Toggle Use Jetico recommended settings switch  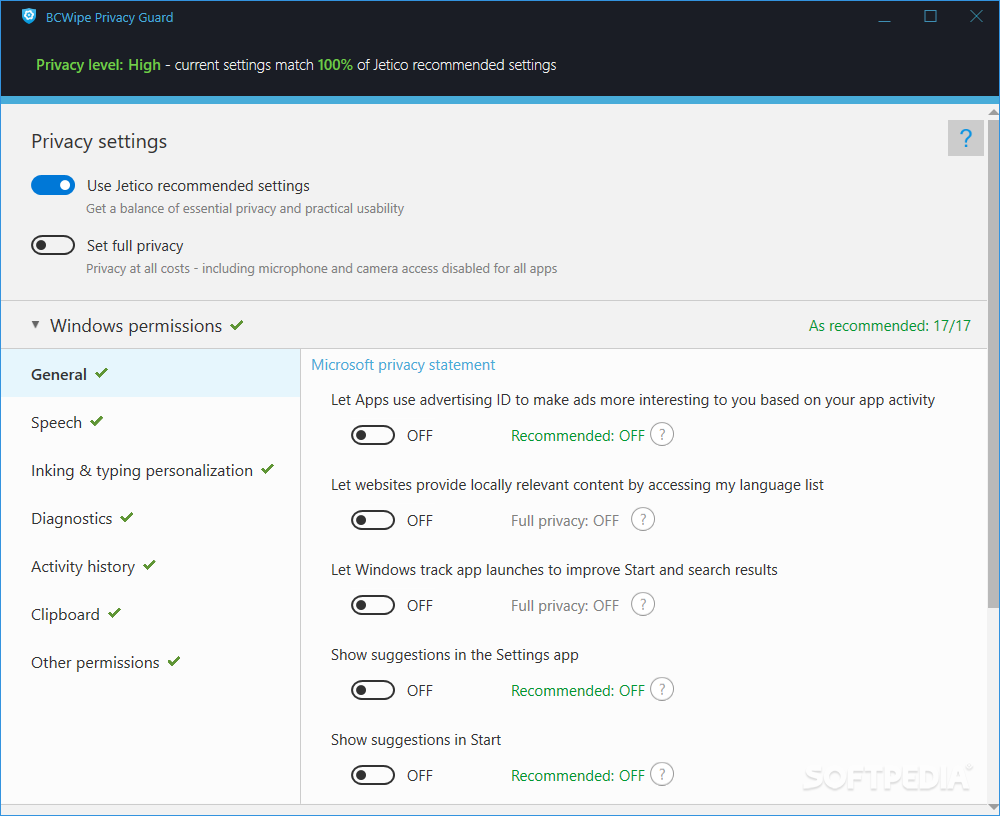click(53, 186)
